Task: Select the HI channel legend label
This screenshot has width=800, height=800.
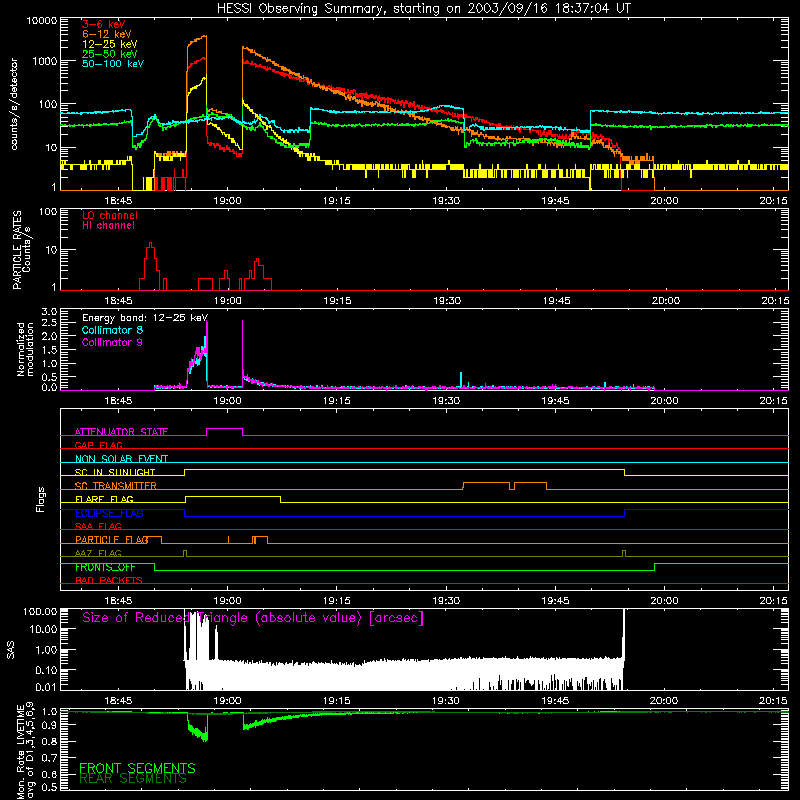Action: 108,226
